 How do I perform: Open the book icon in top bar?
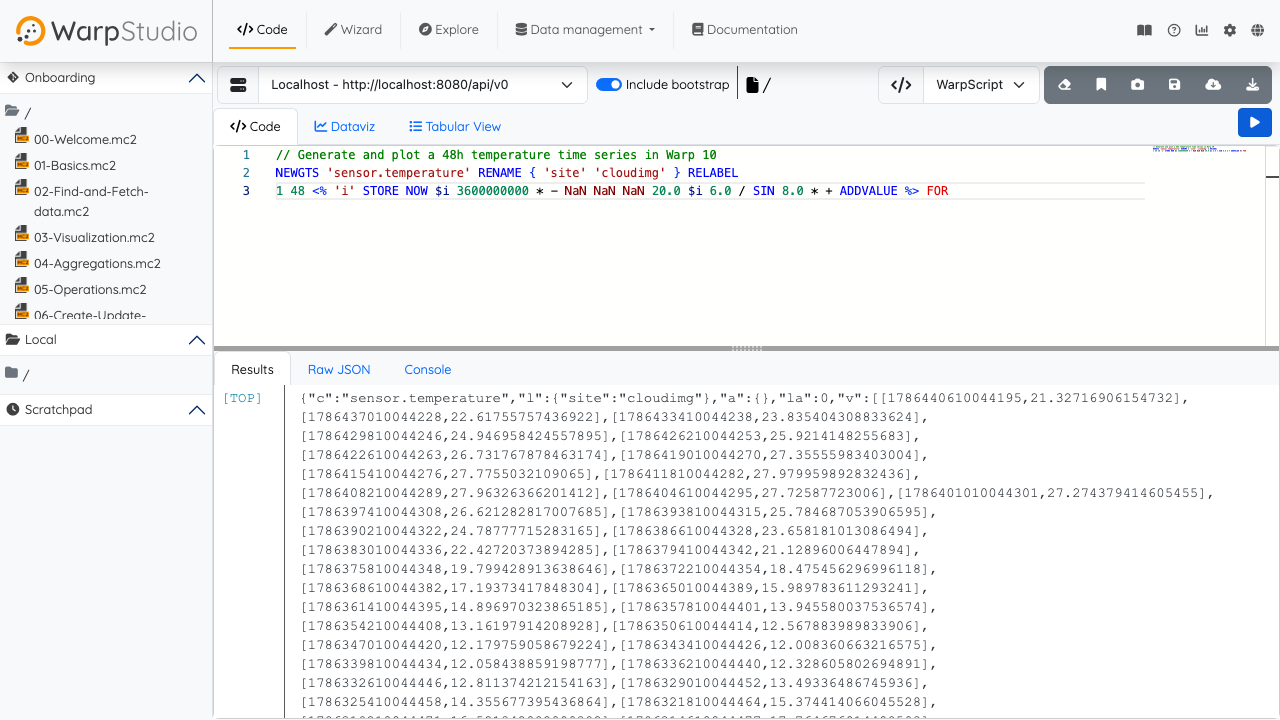coord(1144,30)
